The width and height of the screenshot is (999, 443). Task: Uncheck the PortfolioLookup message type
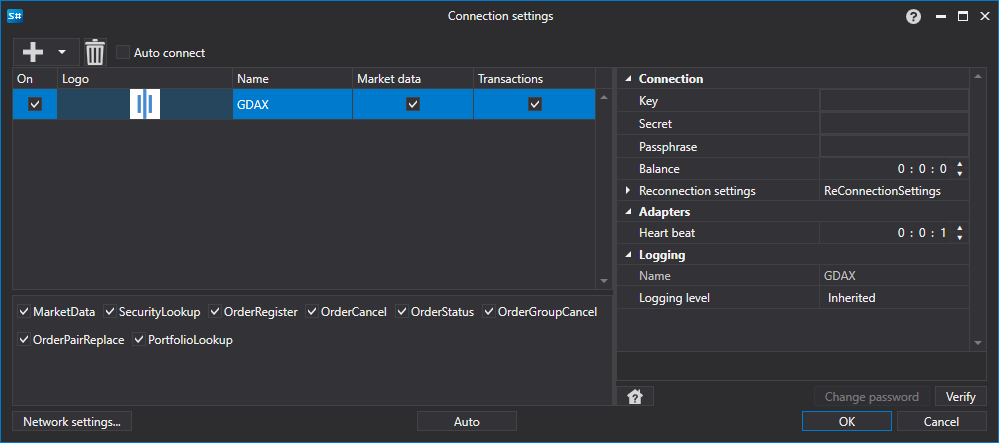pos(139,340)
